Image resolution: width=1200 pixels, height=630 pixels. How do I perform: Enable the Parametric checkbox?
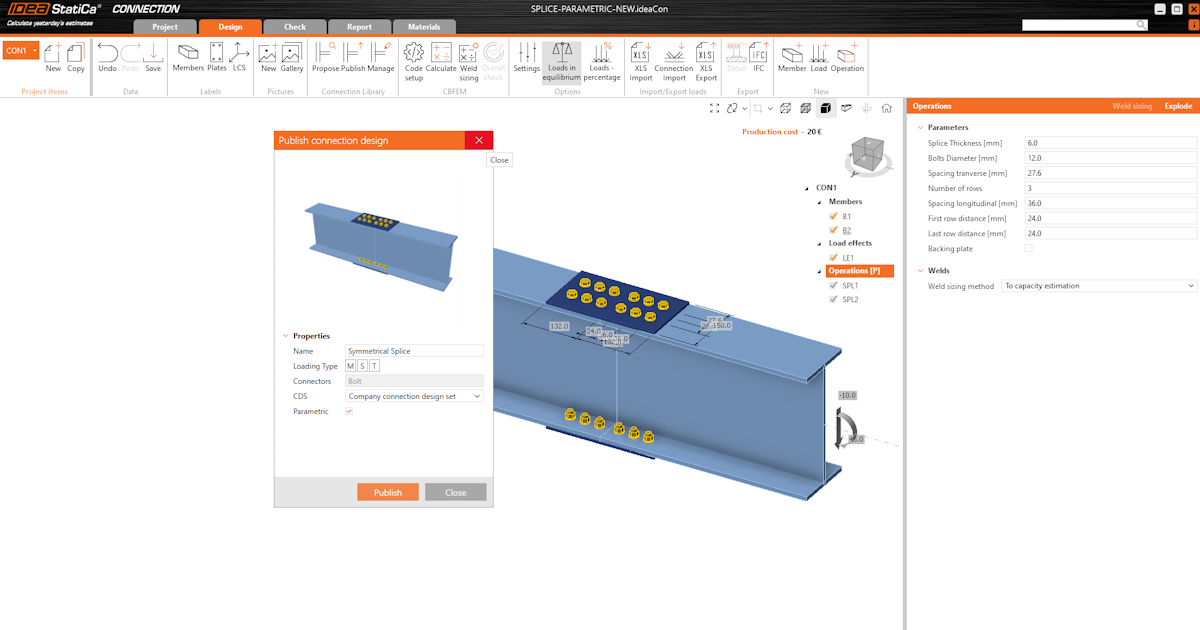coord(348,411)
